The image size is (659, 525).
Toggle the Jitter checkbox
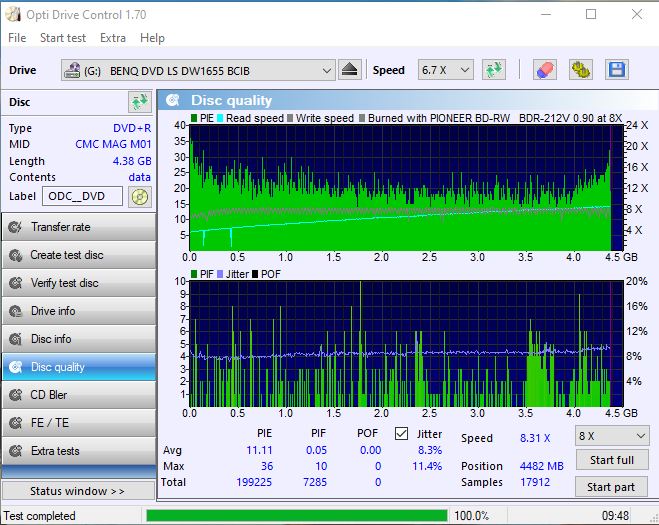(402, 434)
